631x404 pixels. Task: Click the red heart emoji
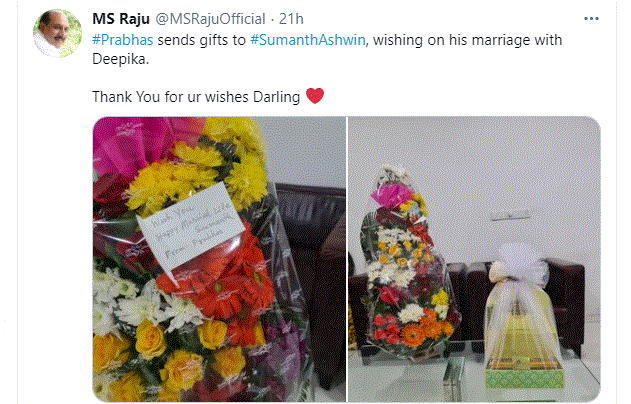(x=315, y=96)
